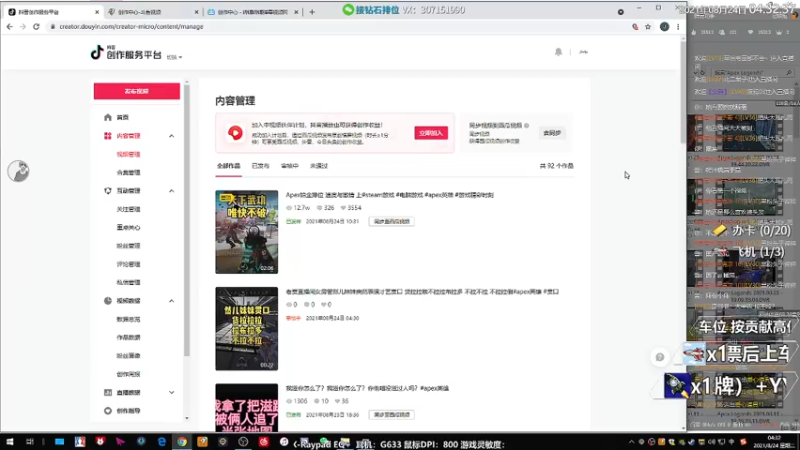Screen dimensions: 800x450
Task: Click the Douyin creator platform logo
Action: tap(126, 53)
